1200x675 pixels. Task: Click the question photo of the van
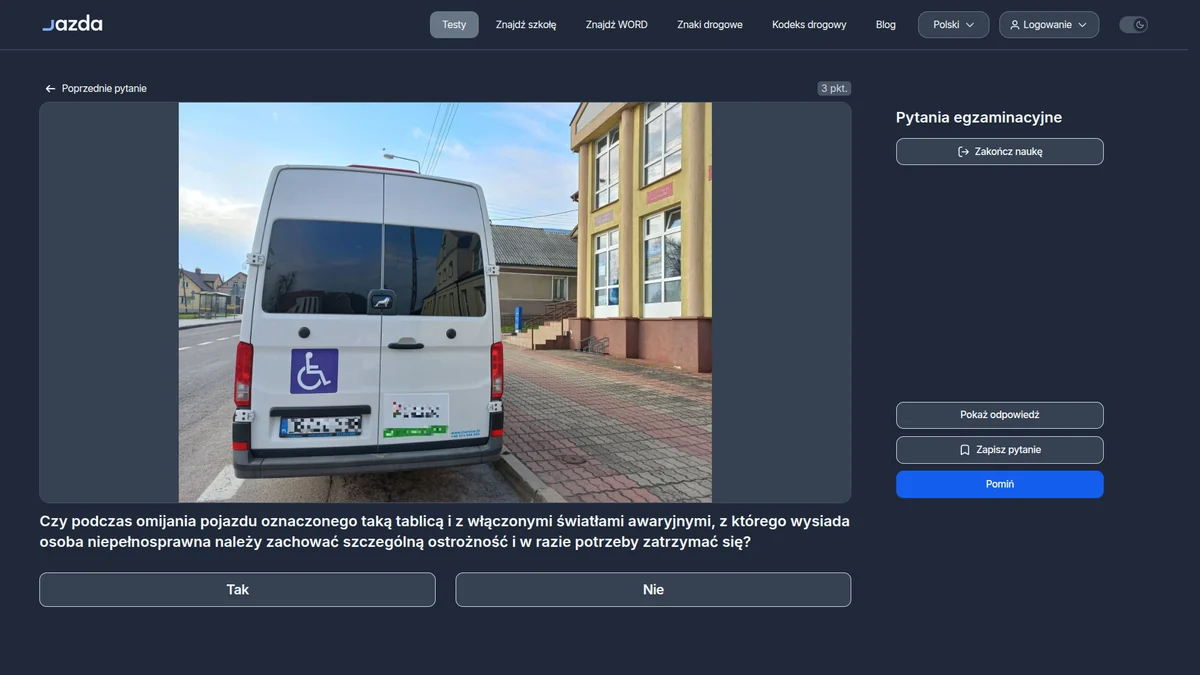[x=445, y=302]
